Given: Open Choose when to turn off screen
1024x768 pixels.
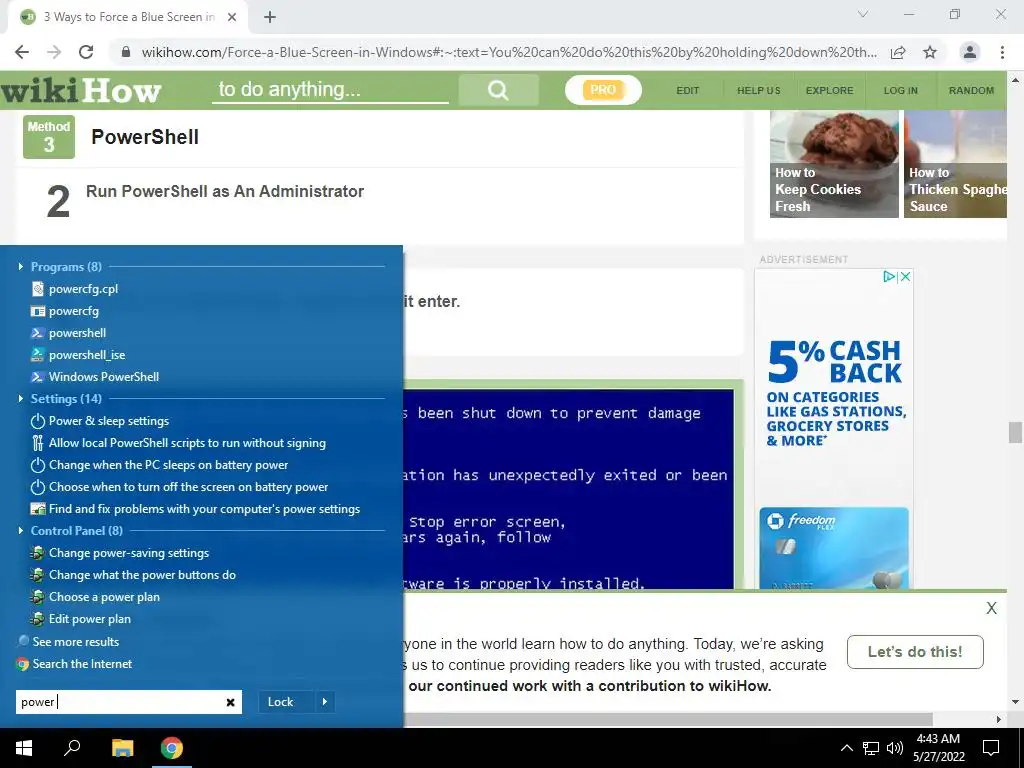Looking at the screenshot, I should [x=180, y=487].
